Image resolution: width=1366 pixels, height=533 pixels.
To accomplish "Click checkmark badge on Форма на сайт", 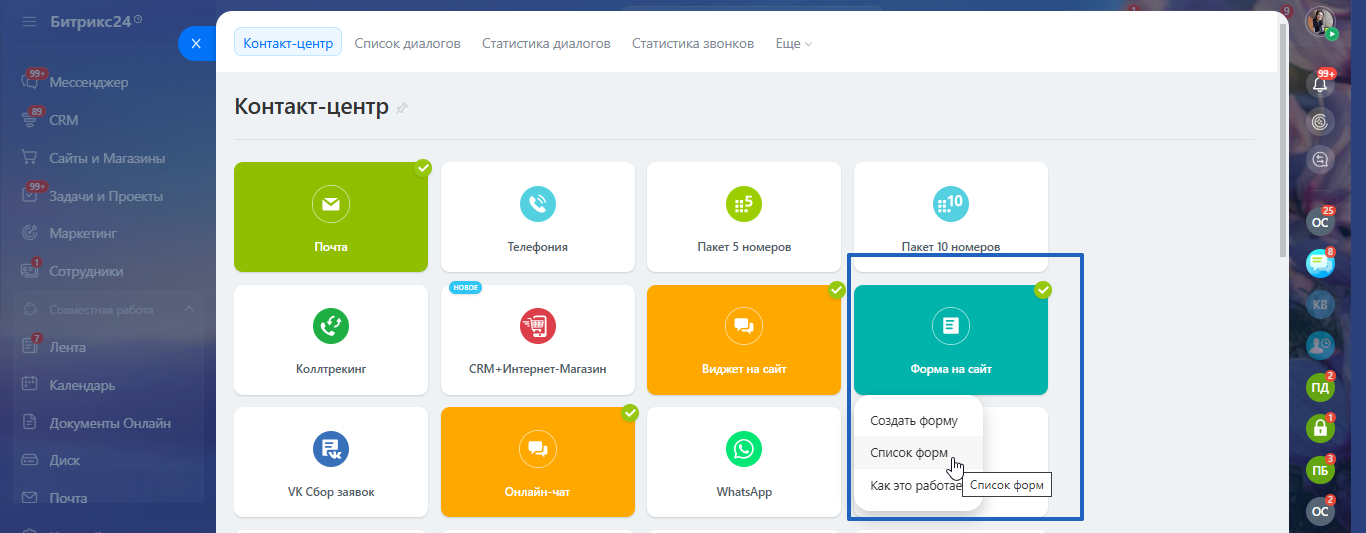I will point(1043,290).
